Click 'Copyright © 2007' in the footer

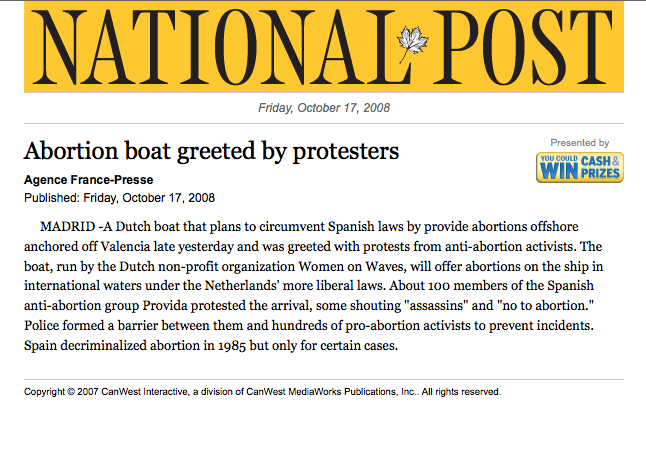pos(62,392)
